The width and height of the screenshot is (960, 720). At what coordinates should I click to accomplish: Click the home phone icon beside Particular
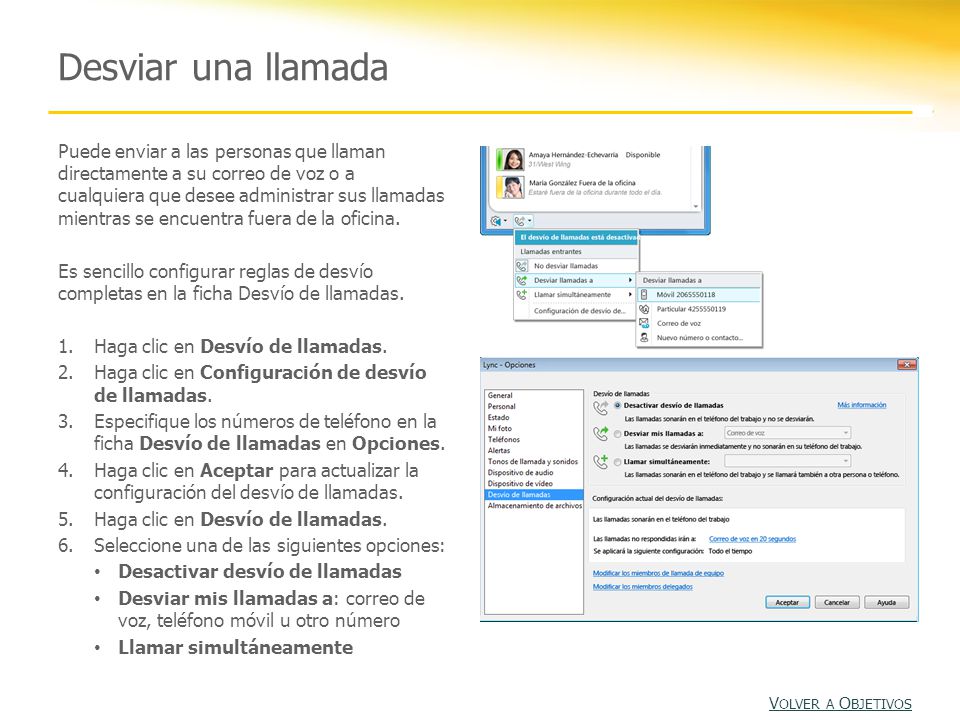coord(644,309)
